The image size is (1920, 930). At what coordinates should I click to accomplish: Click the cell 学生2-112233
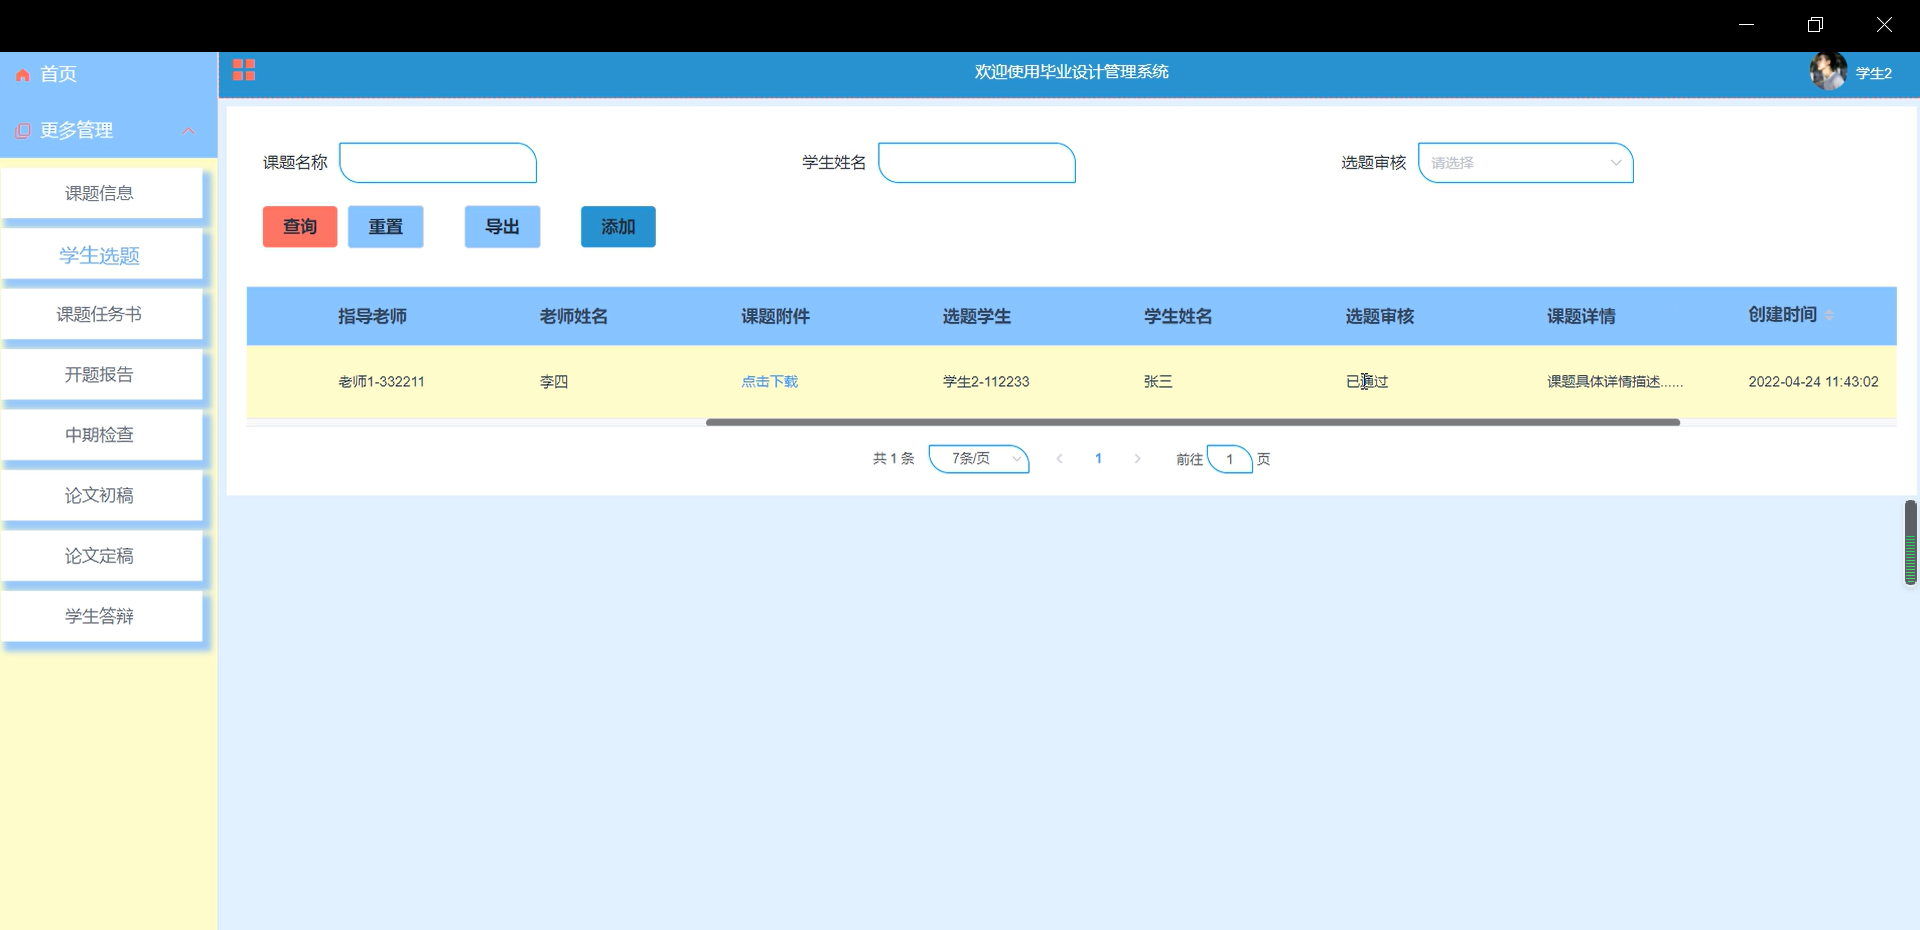click(986, 382)
